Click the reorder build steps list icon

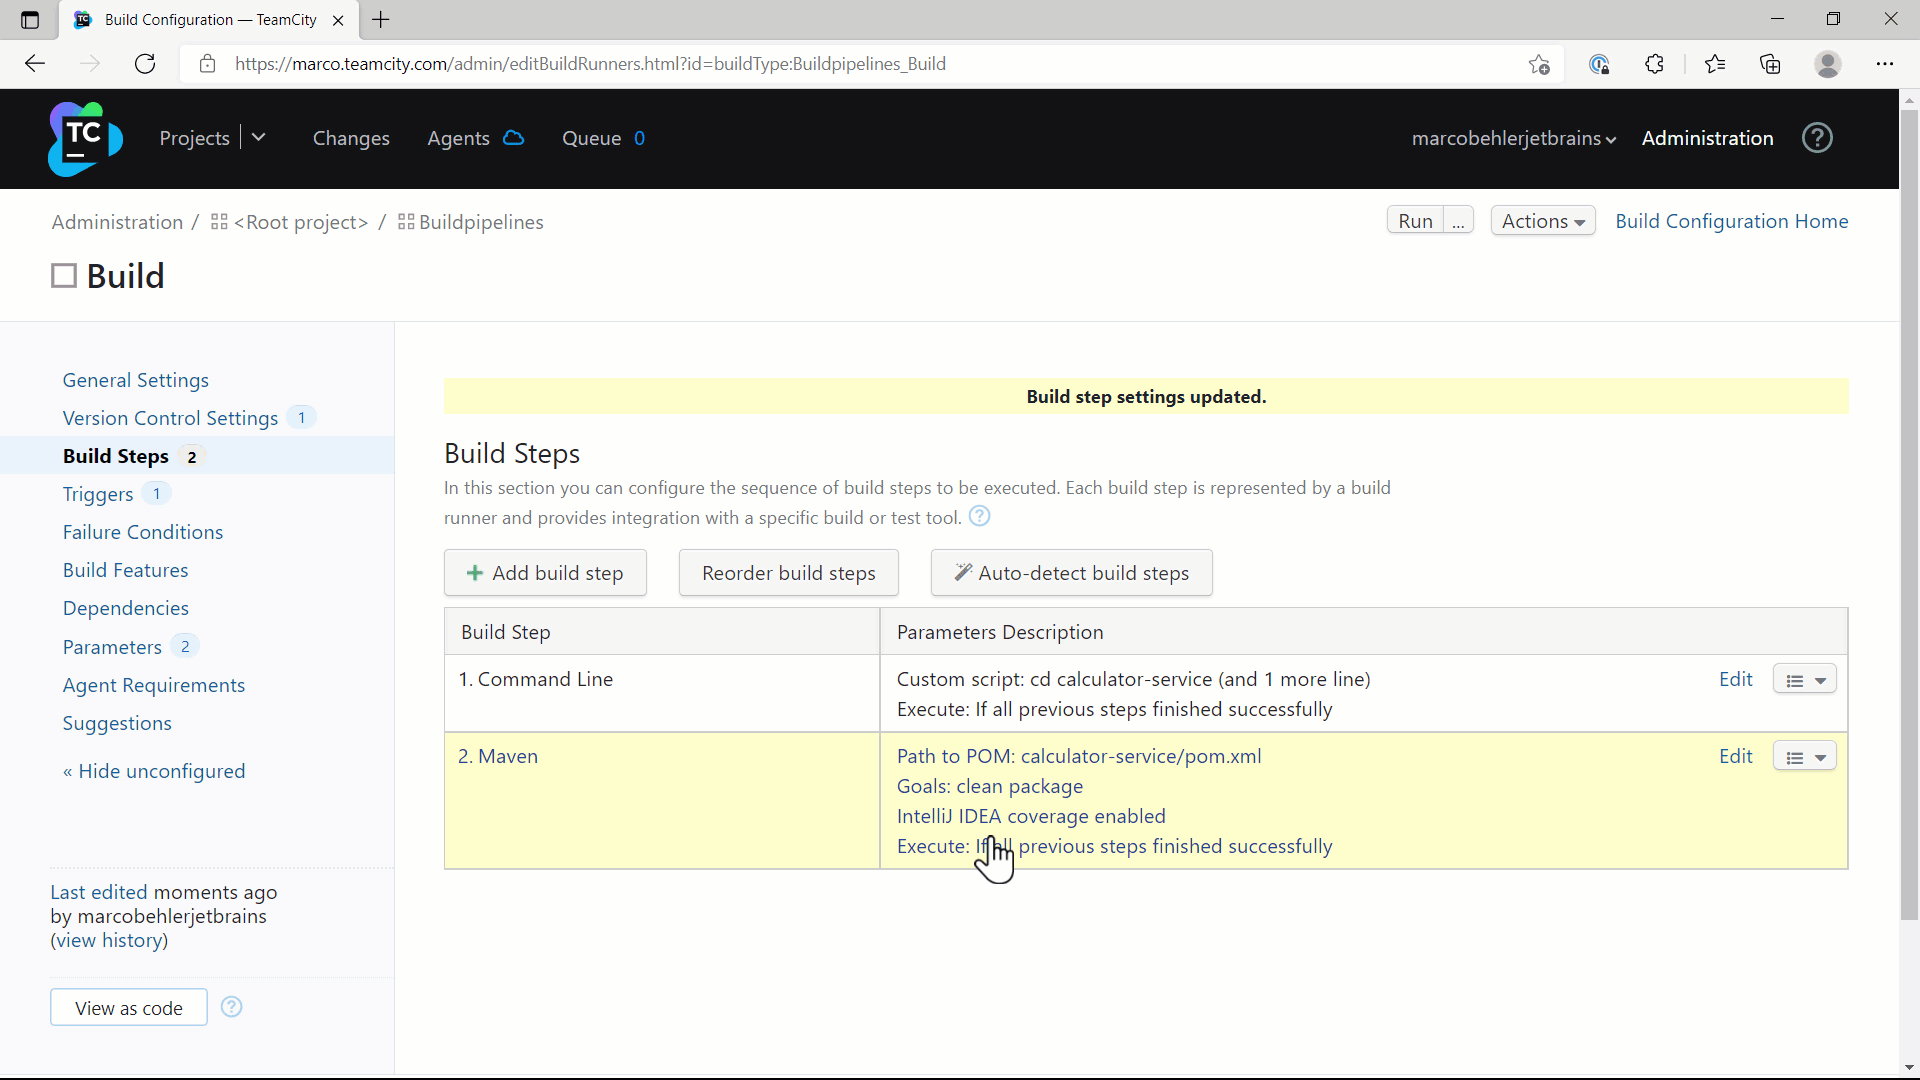pyautogui.click(x=789, y=572)
